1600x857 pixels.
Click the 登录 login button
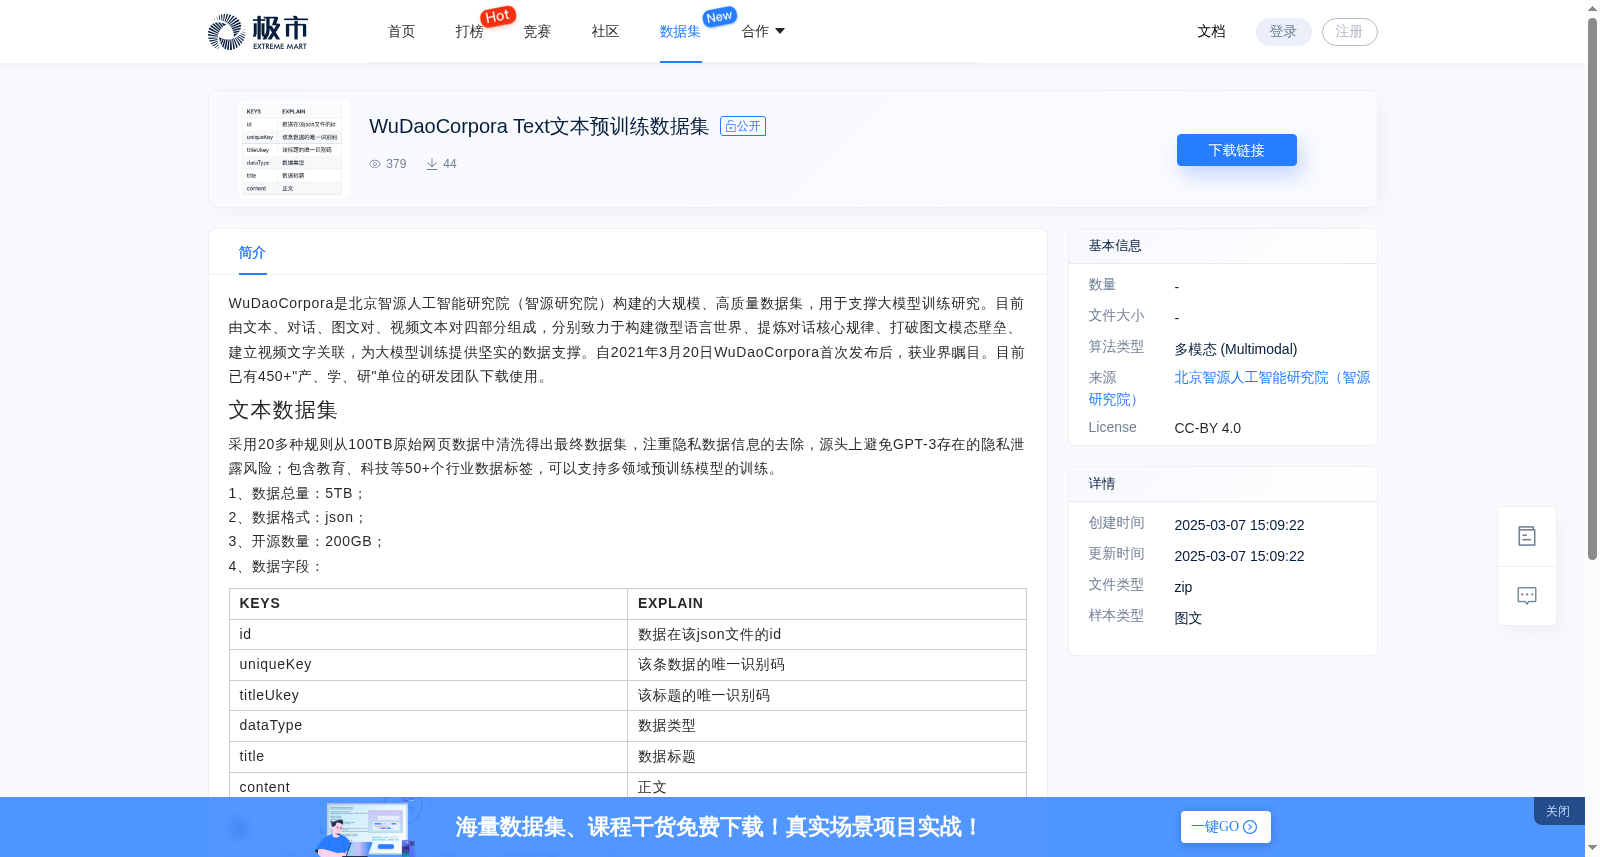pyautogui.click(x=1284, y=32)
